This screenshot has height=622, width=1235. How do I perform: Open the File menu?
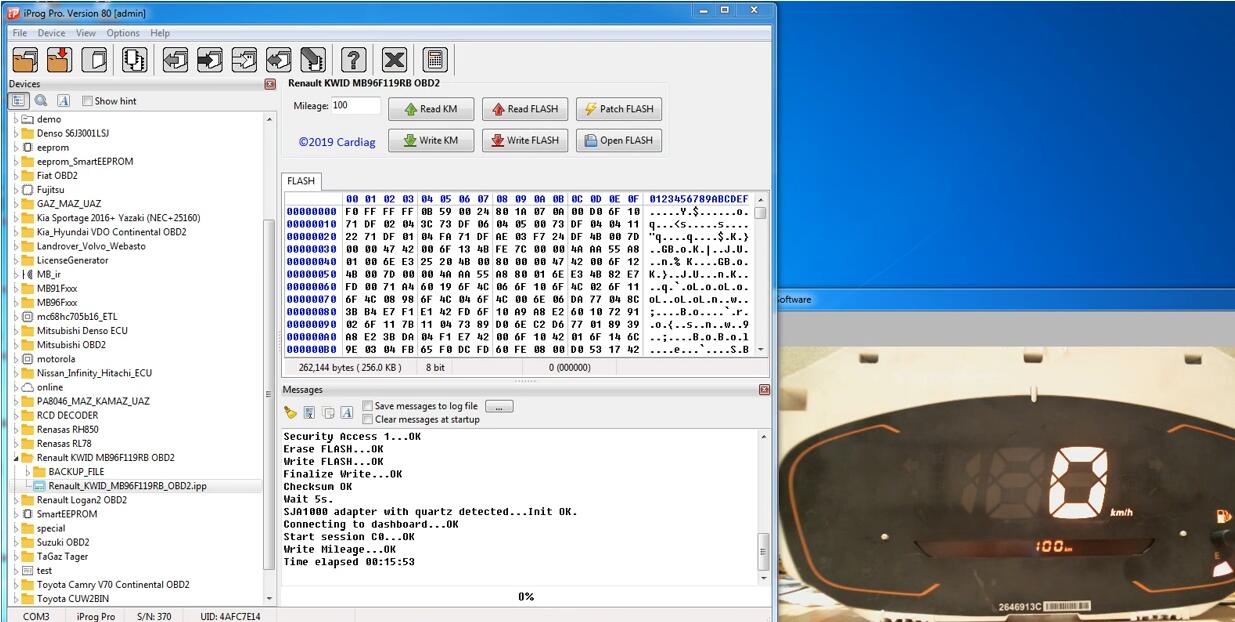pos(20,33)
